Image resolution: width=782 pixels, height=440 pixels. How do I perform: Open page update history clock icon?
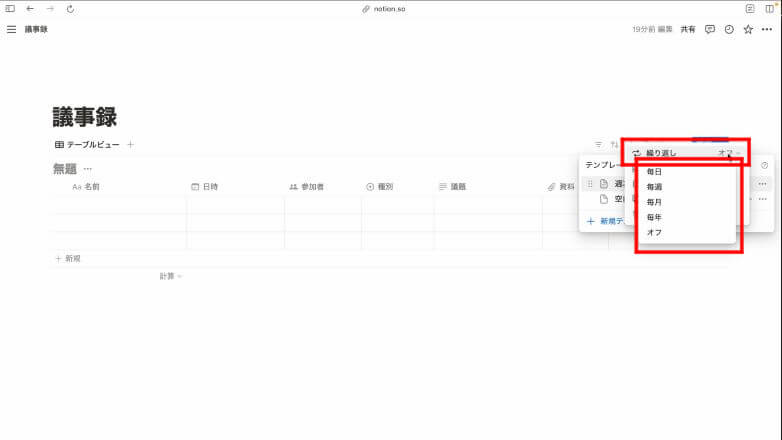click(729, 29)
